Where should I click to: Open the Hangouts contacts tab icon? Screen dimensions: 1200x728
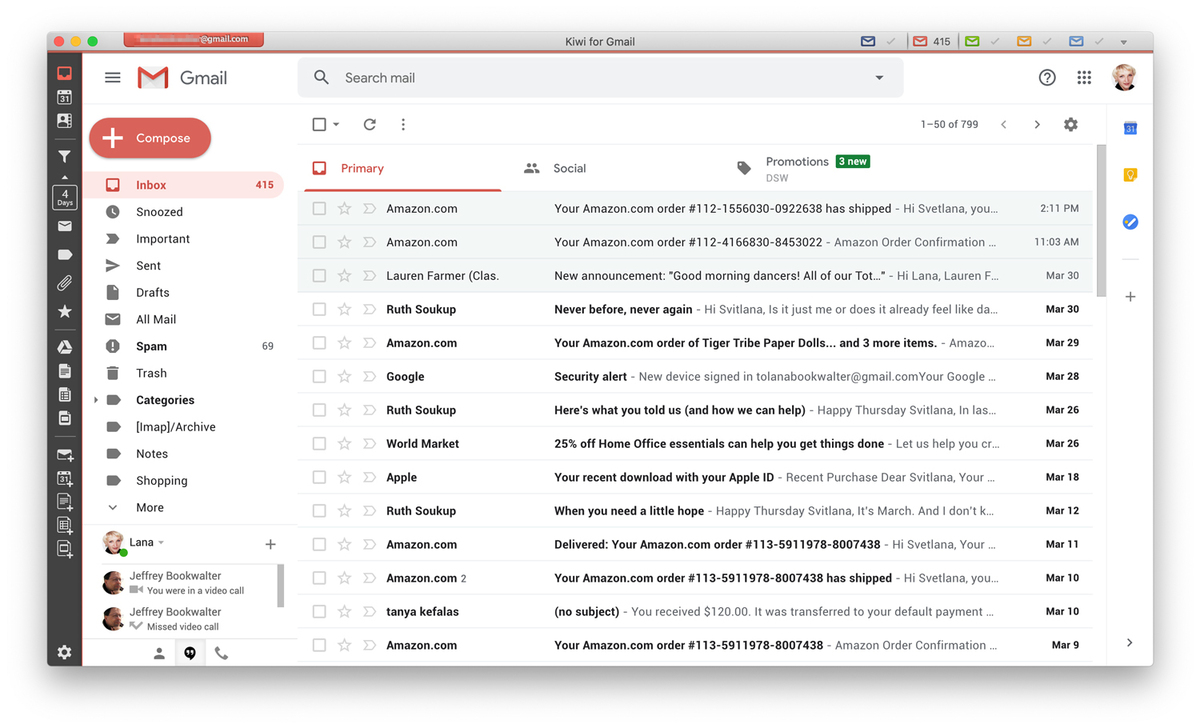pyautogui.click(x=159, y=653)
